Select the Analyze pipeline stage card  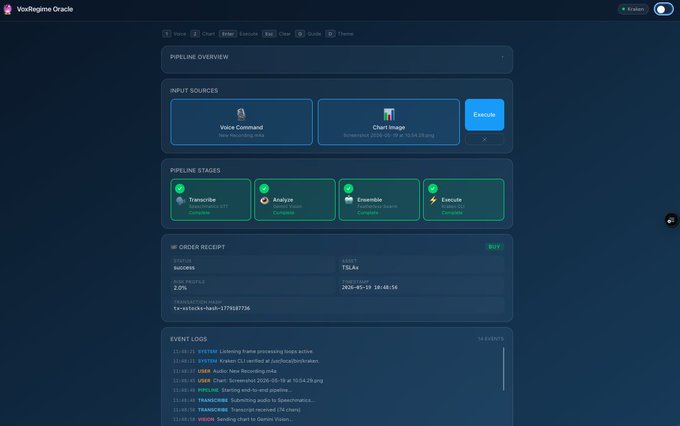295,200
